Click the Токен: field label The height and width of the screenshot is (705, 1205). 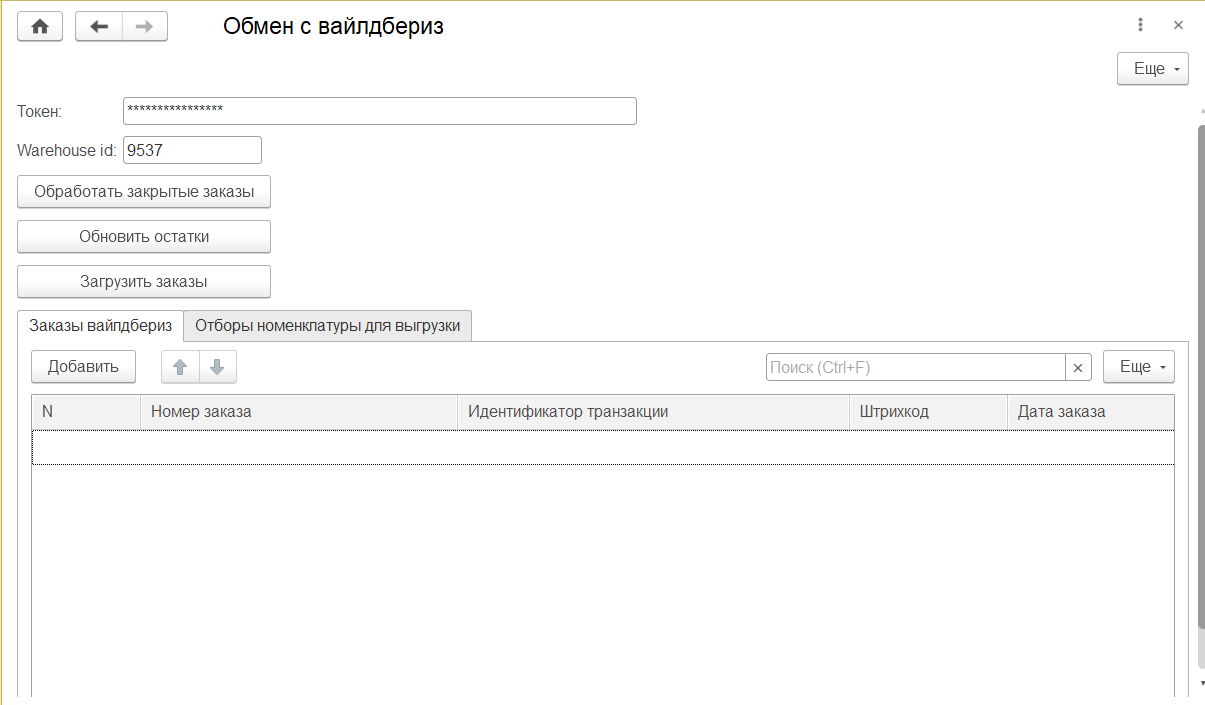(x=40, y=111)
